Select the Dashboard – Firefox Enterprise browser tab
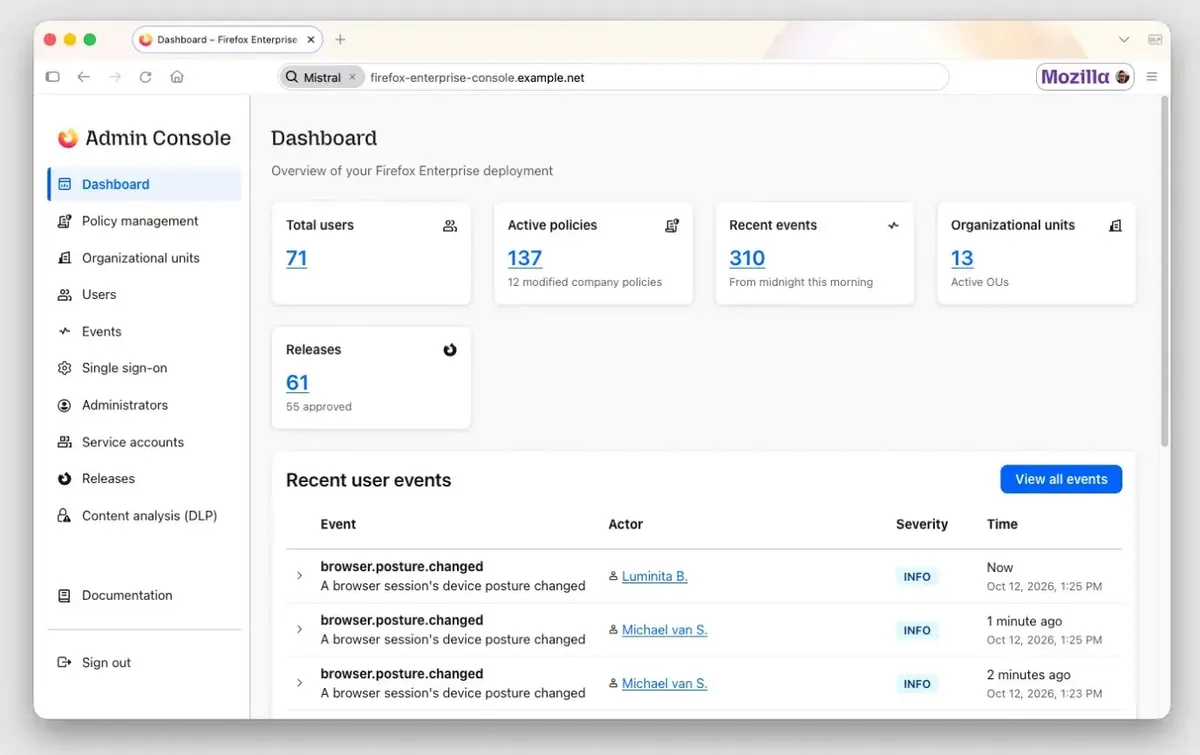 pyautogui.click(x=227, y=40)
